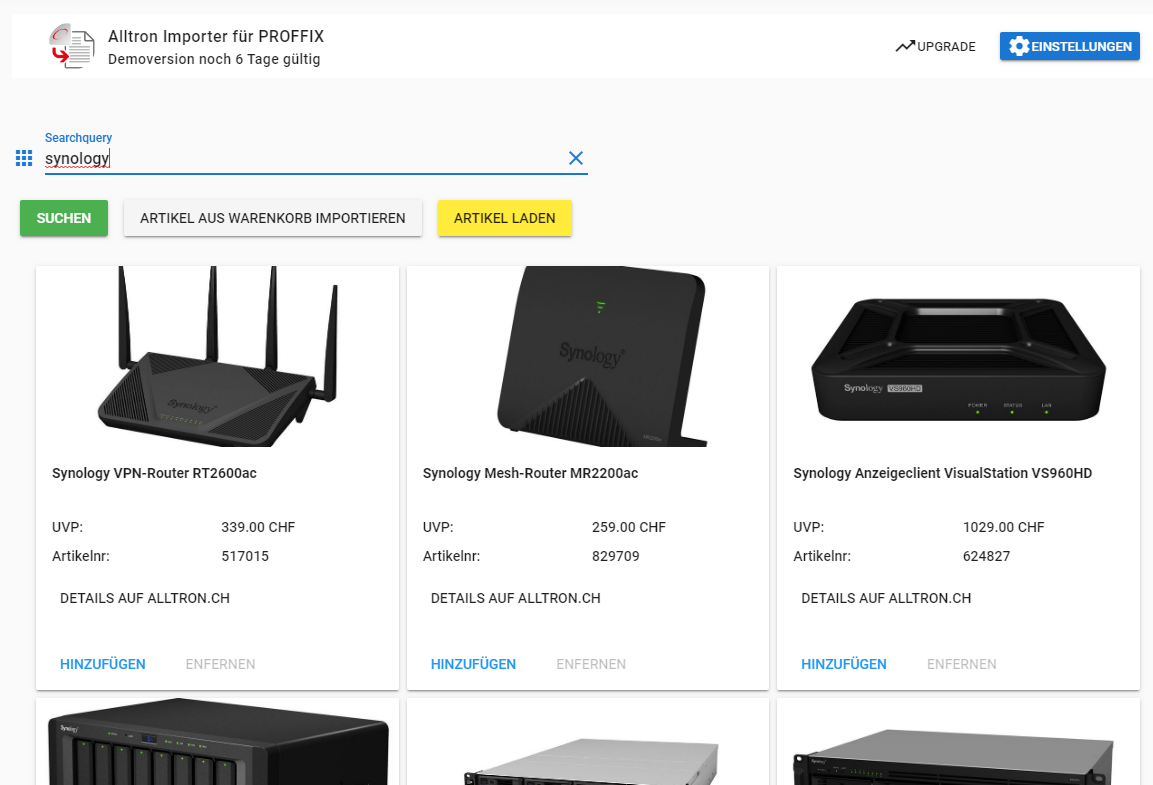Click the Alltron Importer logo icon

(70, 46)
